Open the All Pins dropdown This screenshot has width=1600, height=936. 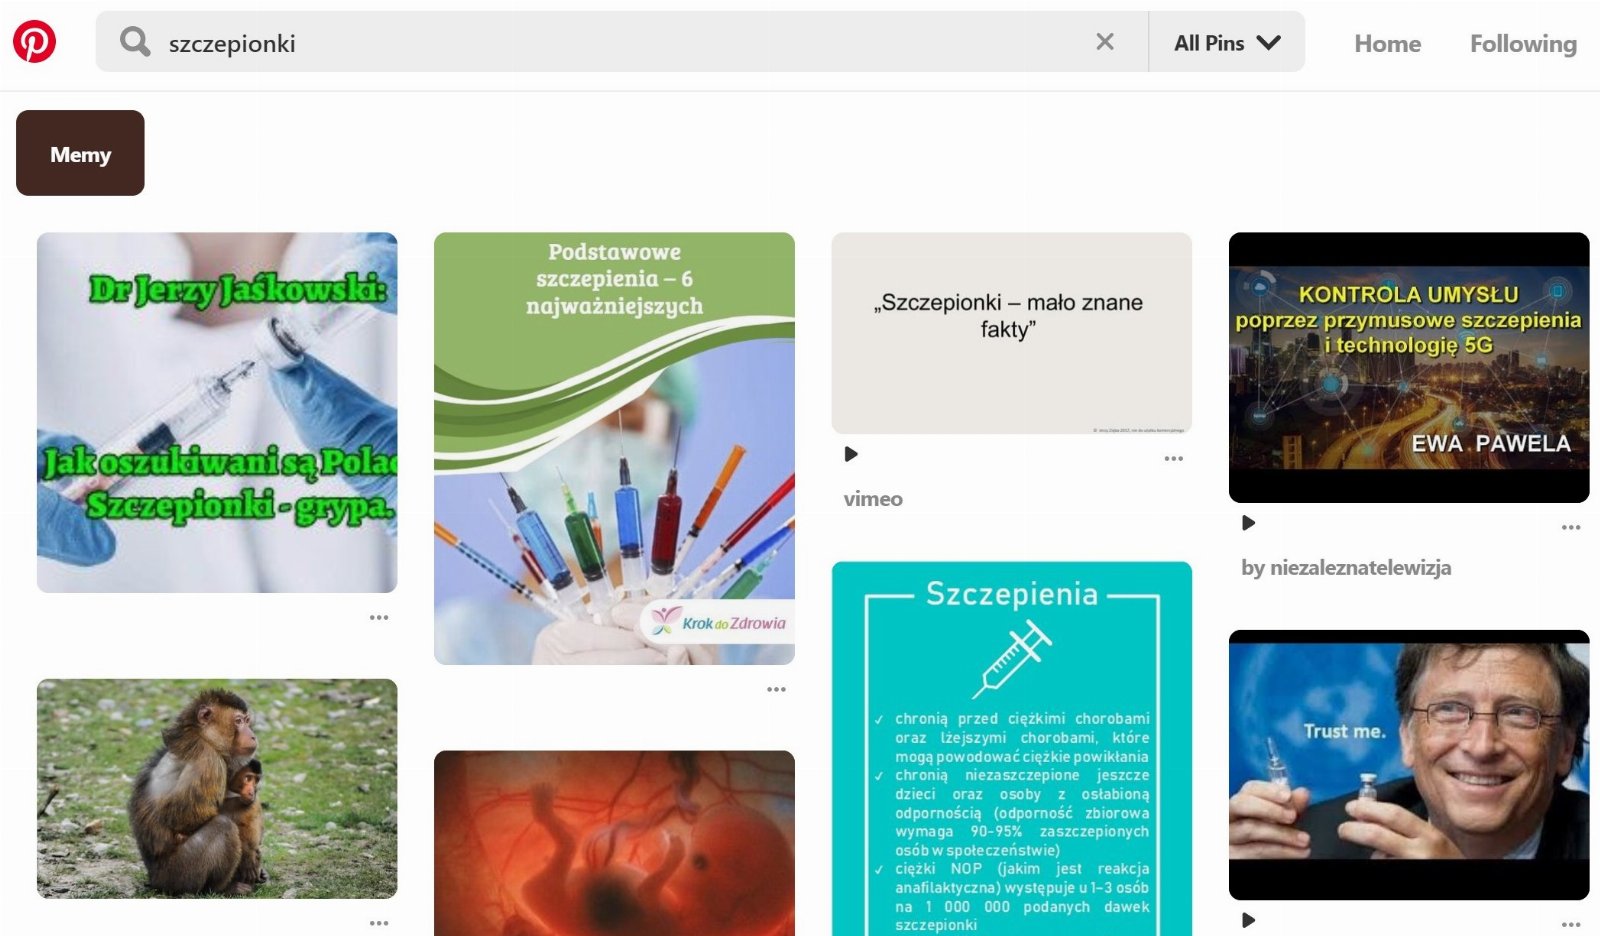(1227, 42)
